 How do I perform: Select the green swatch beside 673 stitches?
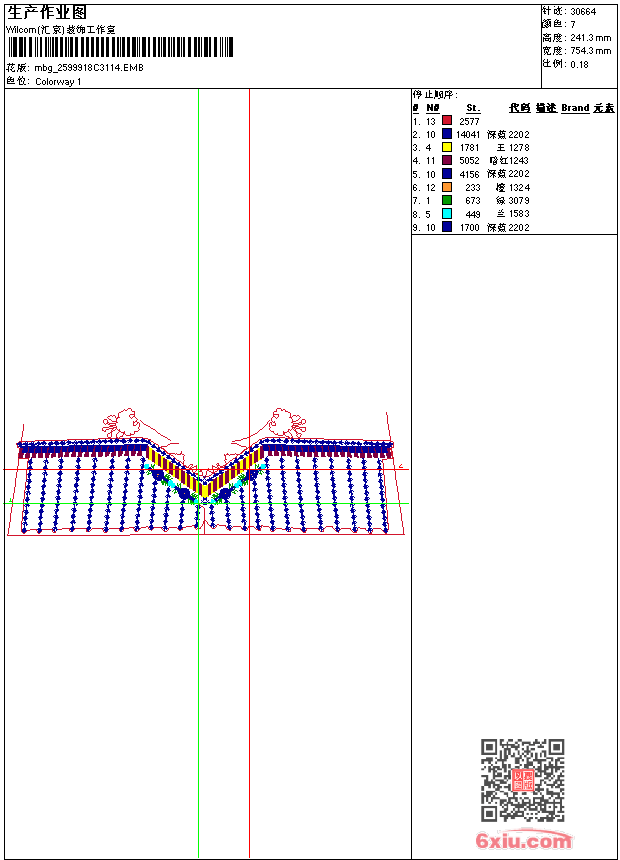[x=447, y=200]
